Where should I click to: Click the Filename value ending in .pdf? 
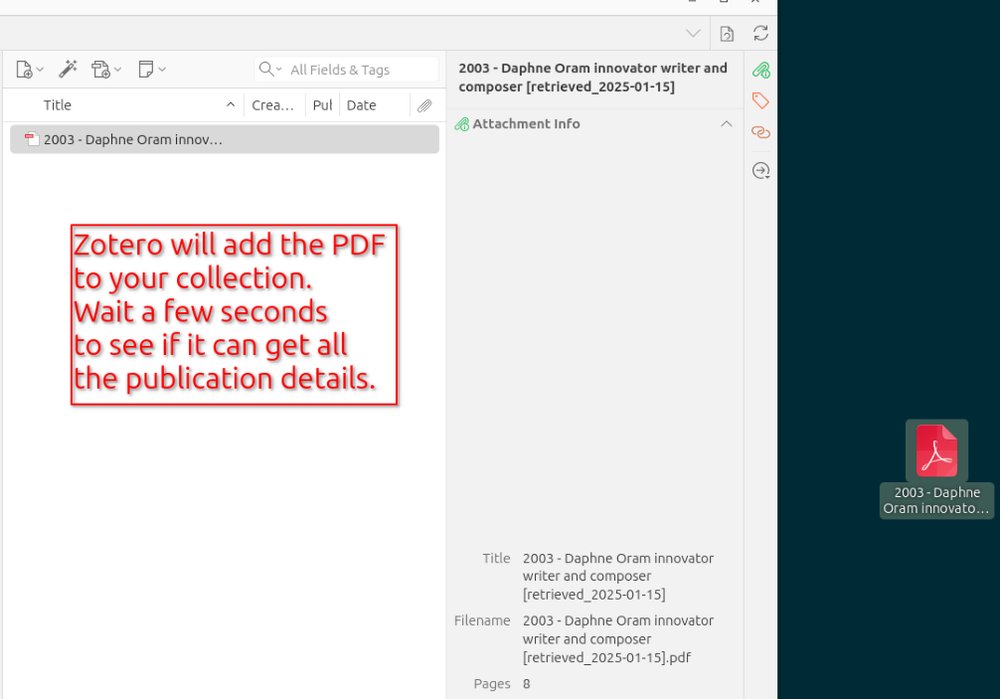tap(618, 638)
